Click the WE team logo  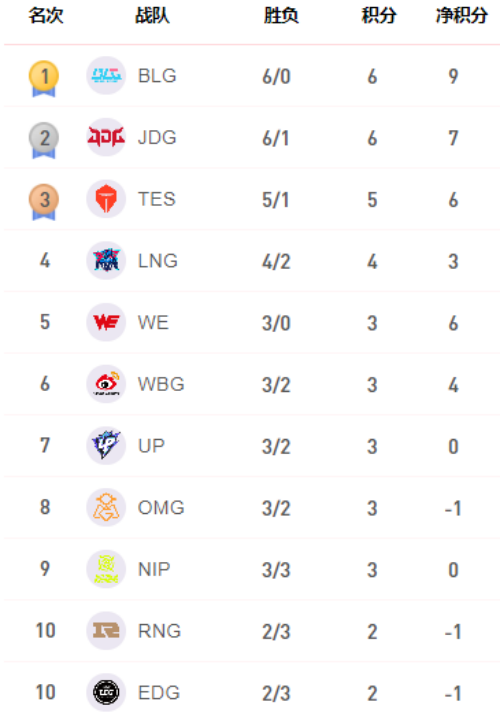coord(106,322)
